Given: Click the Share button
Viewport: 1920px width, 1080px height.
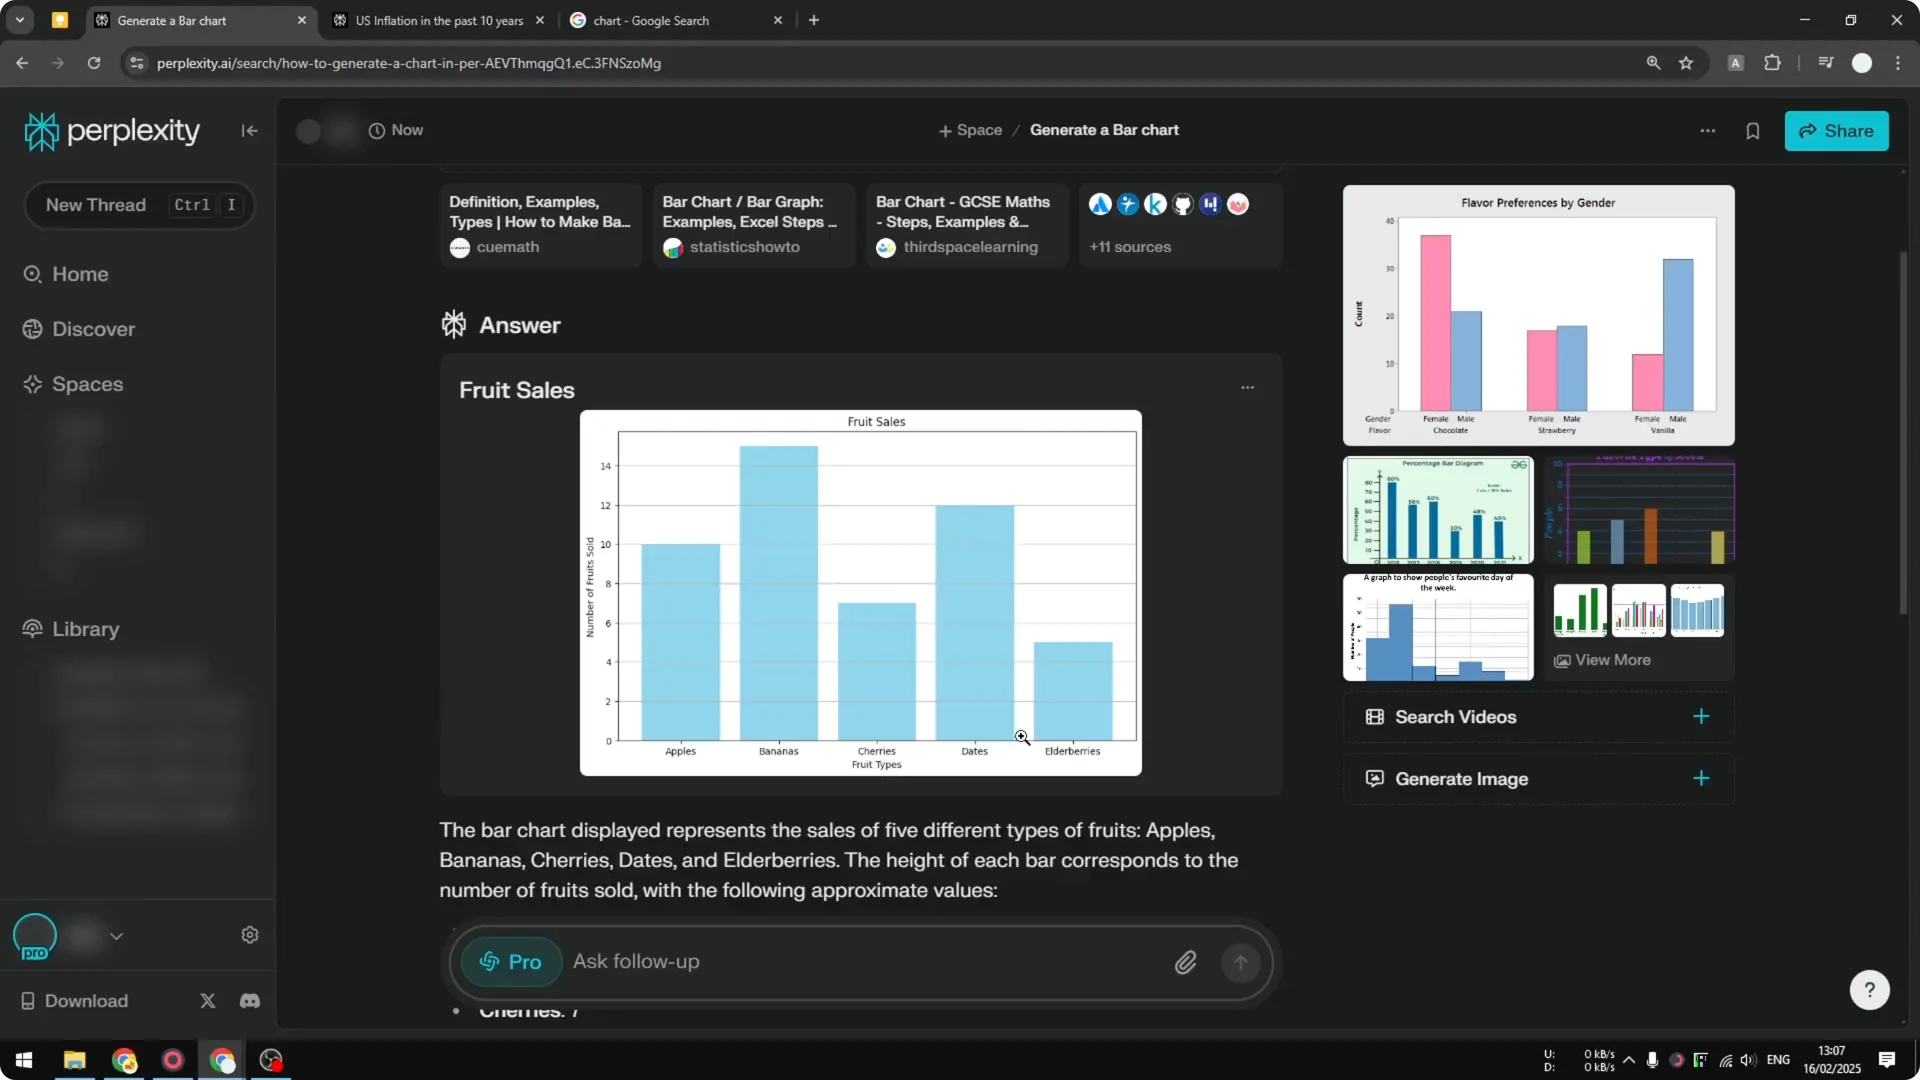Looking at the screenshot, I should pyautogui.click(x=1837, y=131).
